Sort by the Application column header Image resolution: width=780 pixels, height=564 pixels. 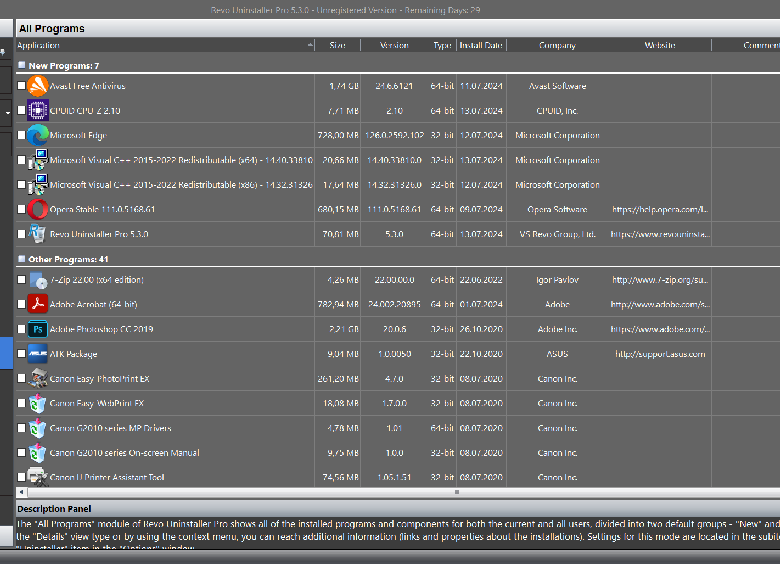pyautogui.click(x=165, y=45)
